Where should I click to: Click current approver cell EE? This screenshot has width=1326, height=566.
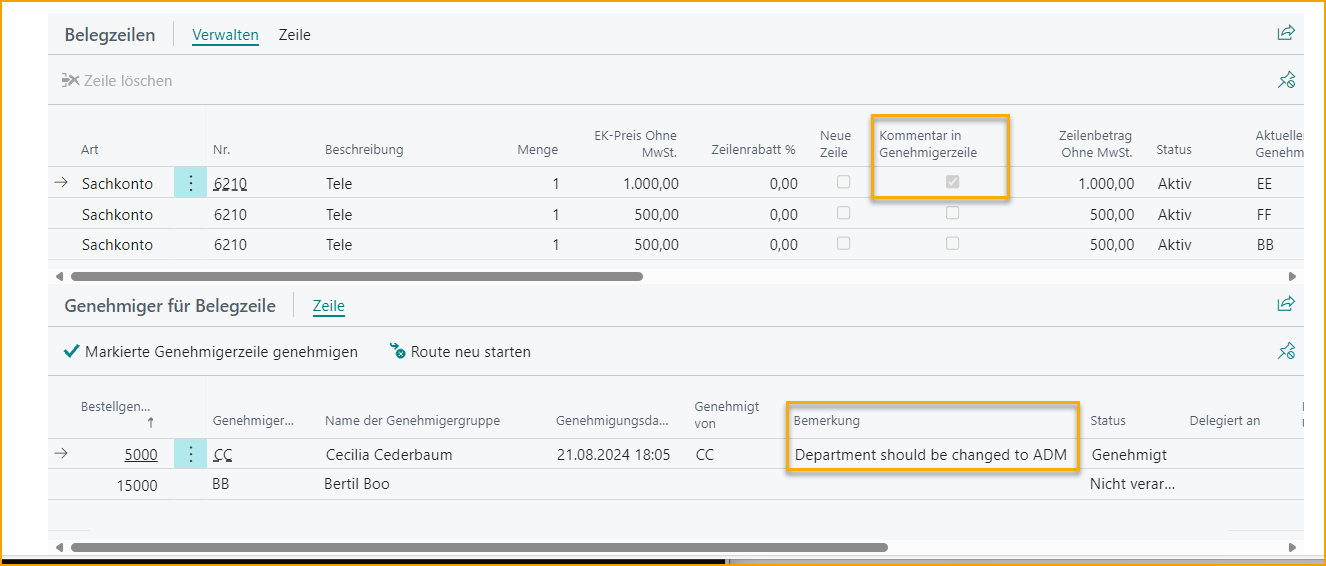(x=1265, y=184)
